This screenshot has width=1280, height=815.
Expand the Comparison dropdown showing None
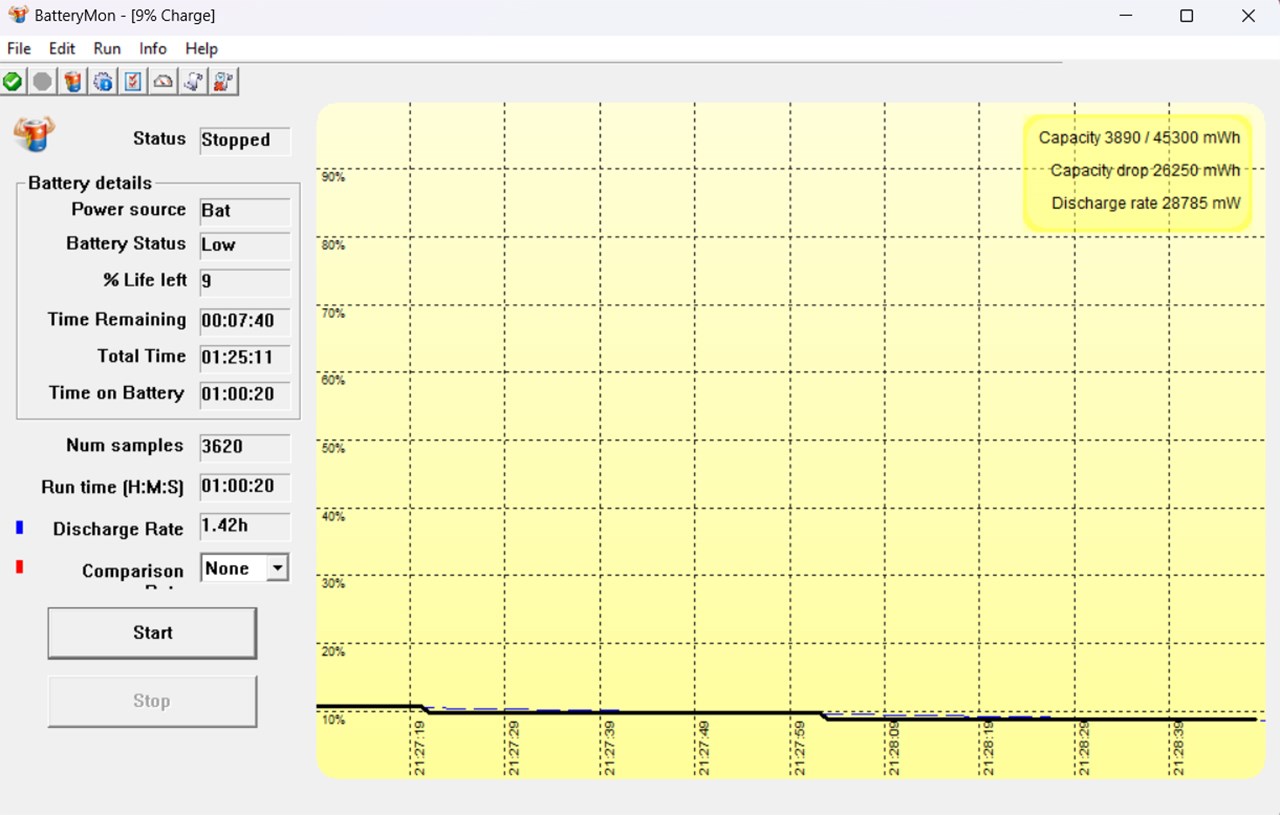tap(245, 568)
